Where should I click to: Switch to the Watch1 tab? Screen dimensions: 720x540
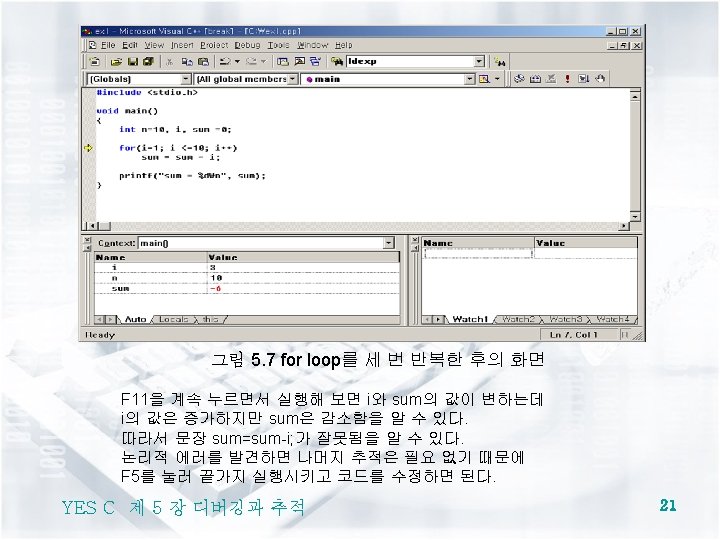coord(470,319)
